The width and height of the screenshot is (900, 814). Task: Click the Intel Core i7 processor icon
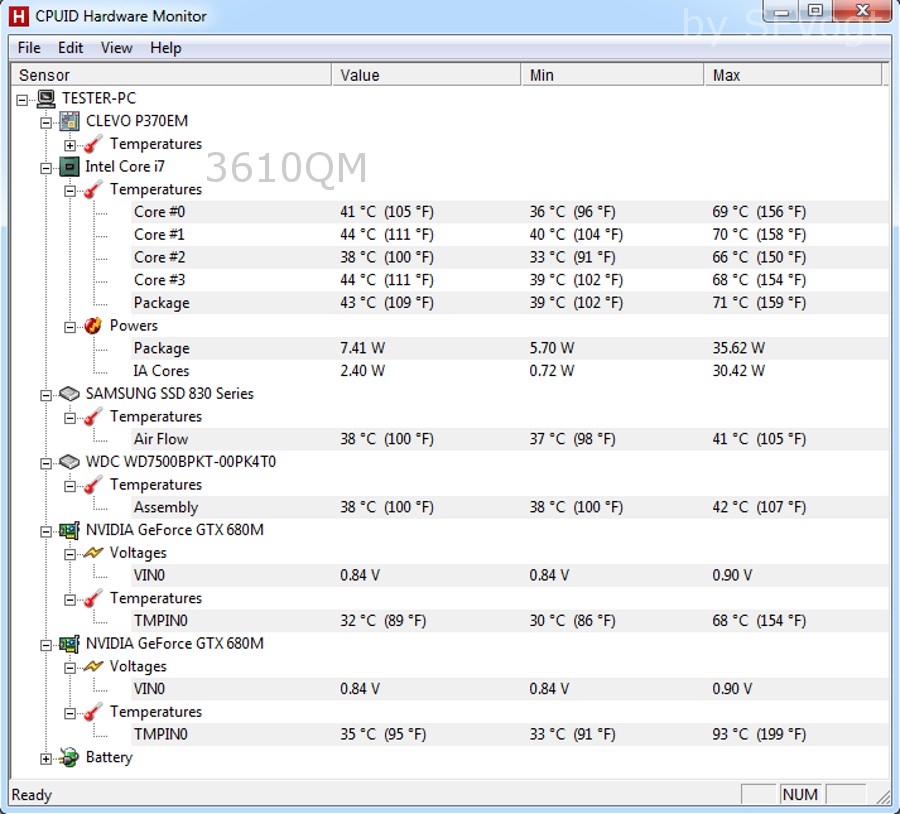[x=69, y=166]
